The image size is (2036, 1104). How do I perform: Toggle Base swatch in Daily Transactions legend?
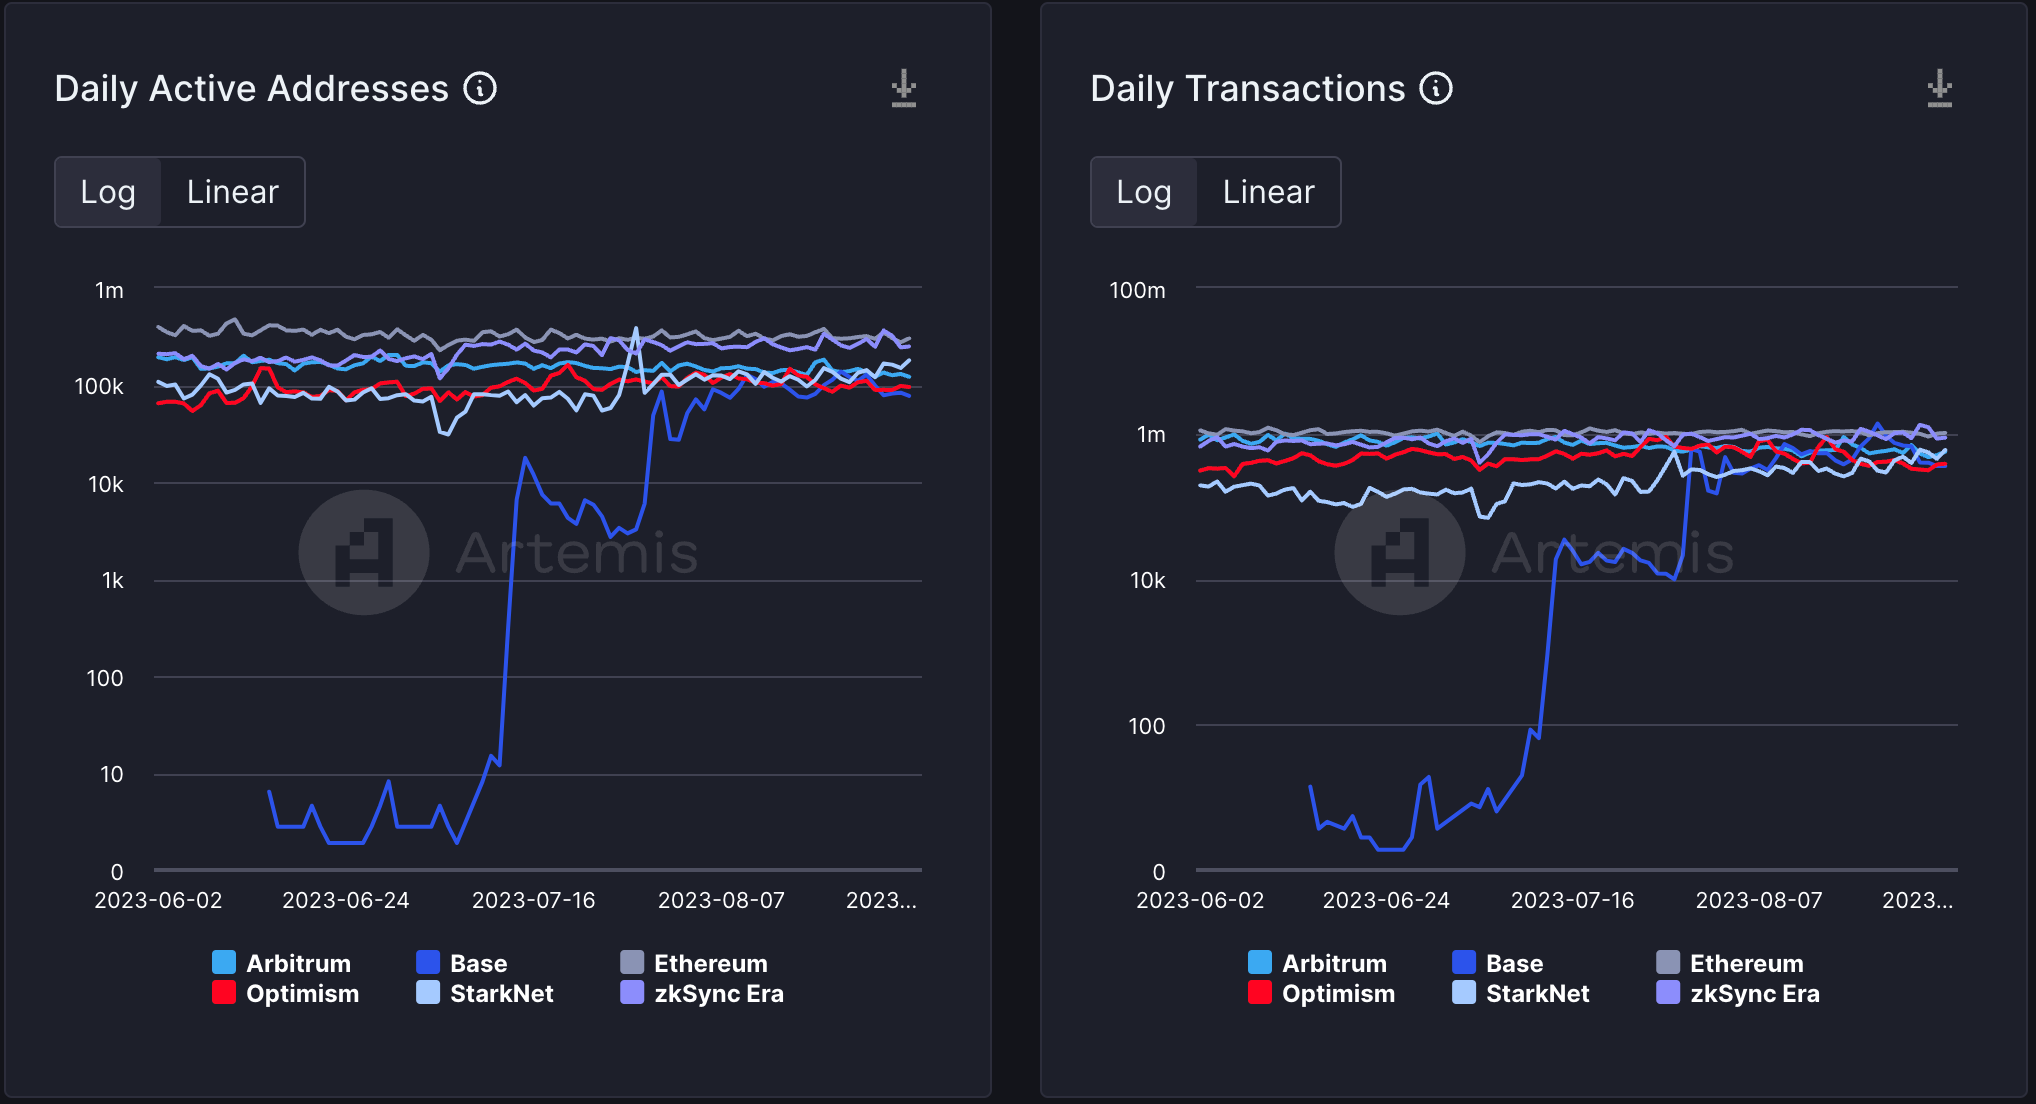[1464, 962]
